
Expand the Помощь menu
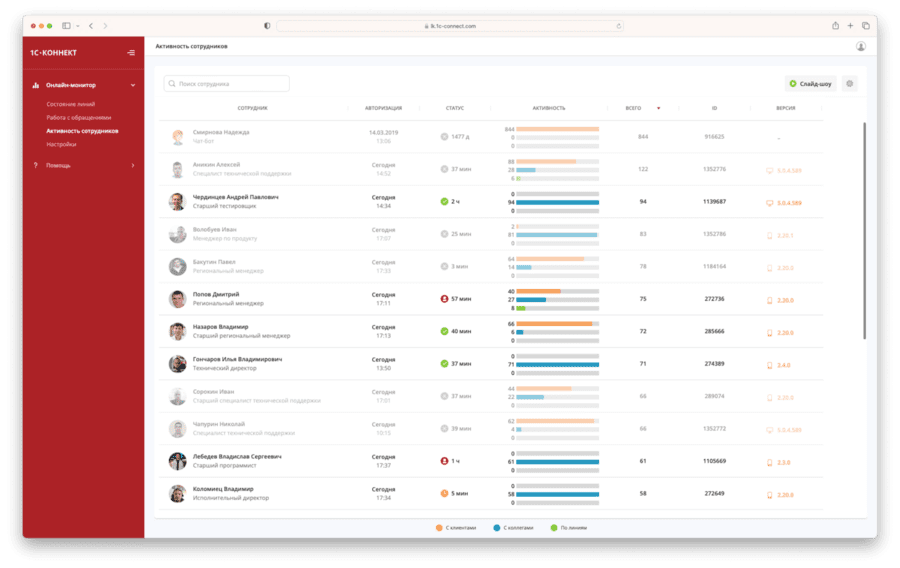(133, 166)
